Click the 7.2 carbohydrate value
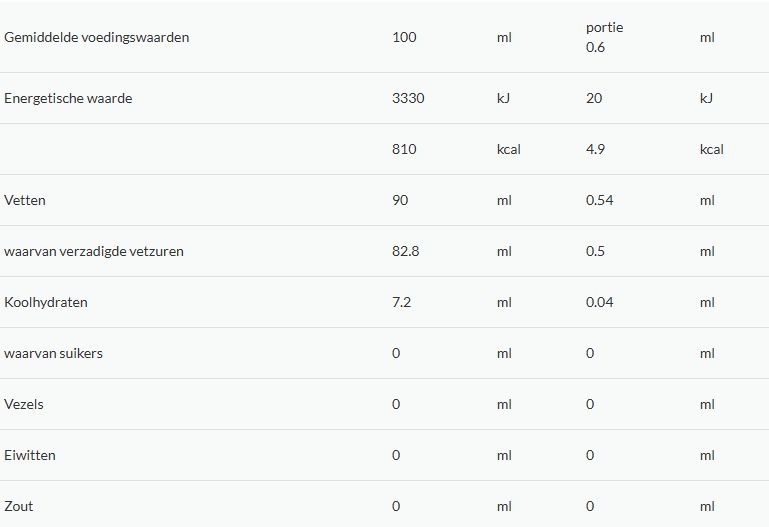Viewport: 769px width, 527px height. [402, 302]
